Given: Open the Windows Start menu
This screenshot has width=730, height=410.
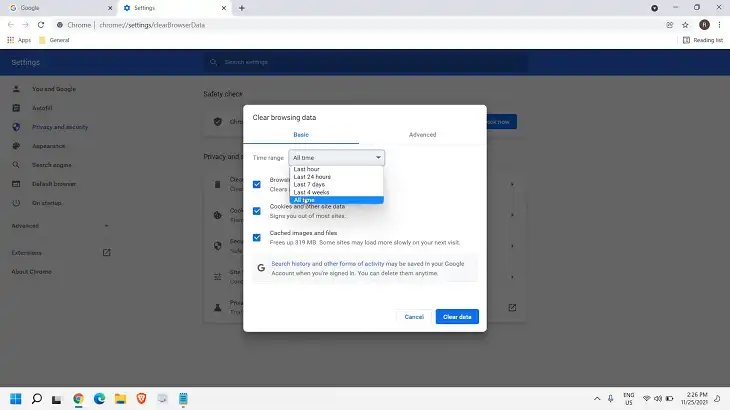Looking at the screenshot, I should 16,399.
